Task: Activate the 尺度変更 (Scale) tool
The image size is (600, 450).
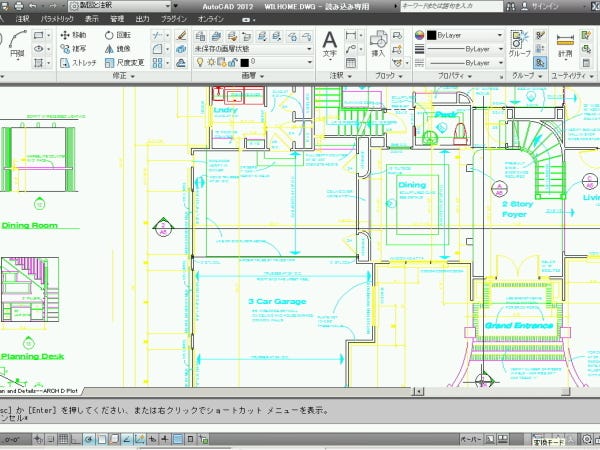Action: tap(122, 61)
